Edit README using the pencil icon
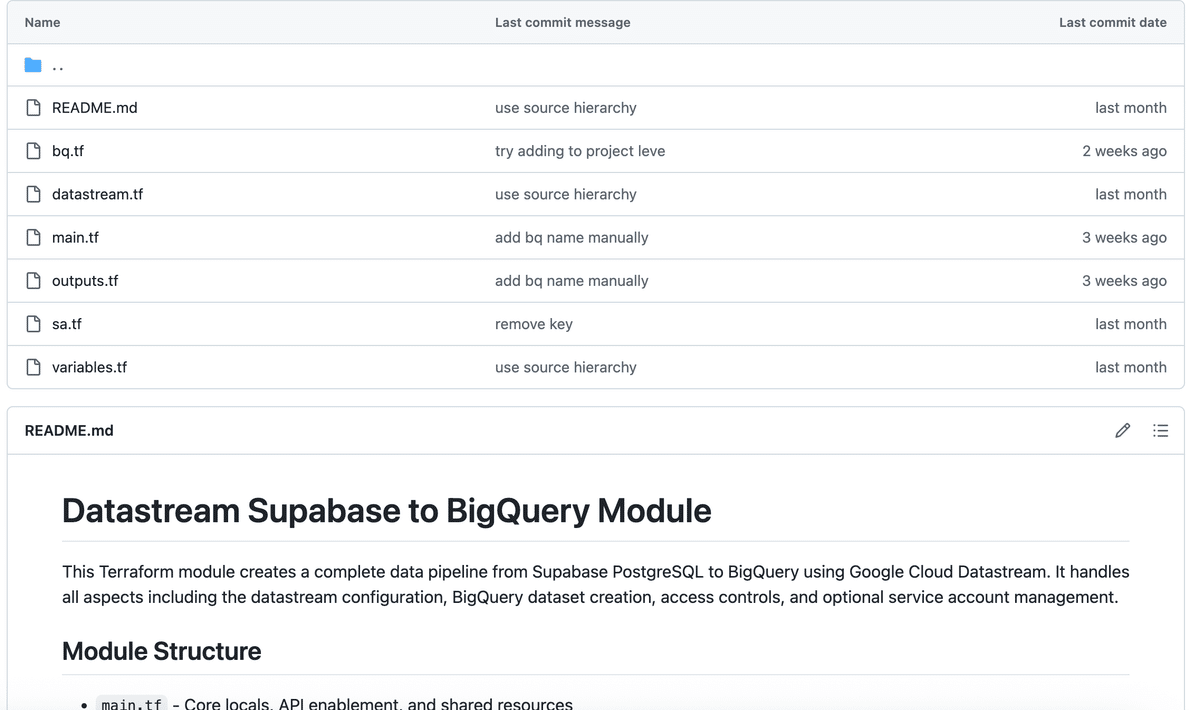Viewport: 1200px width, 710px height. (1123, 431)
